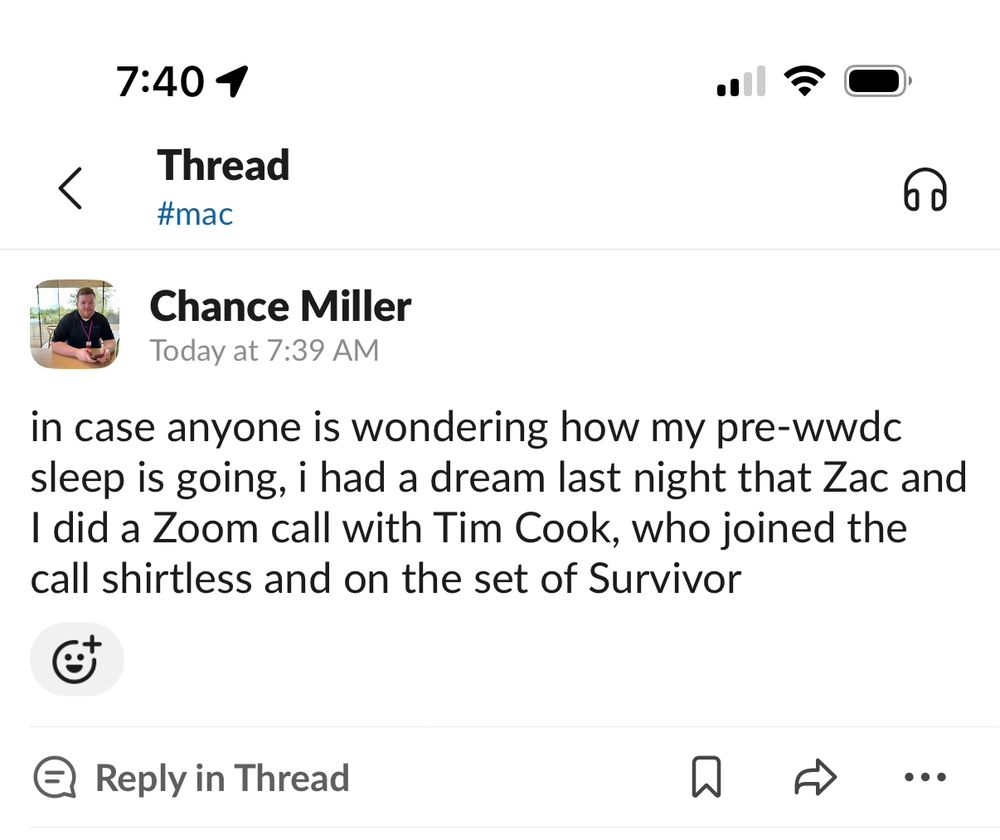Tap Chance Miller's display name
Viewport: 1000px width, 840px height.
click(x=280, y=307)
